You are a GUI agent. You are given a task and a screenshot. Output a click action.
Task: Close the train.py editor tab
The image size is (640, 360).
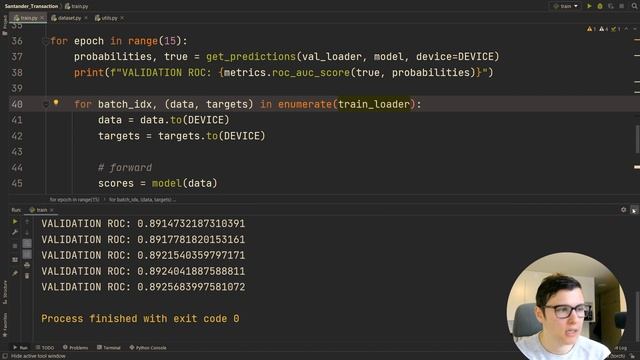point(42,18)
